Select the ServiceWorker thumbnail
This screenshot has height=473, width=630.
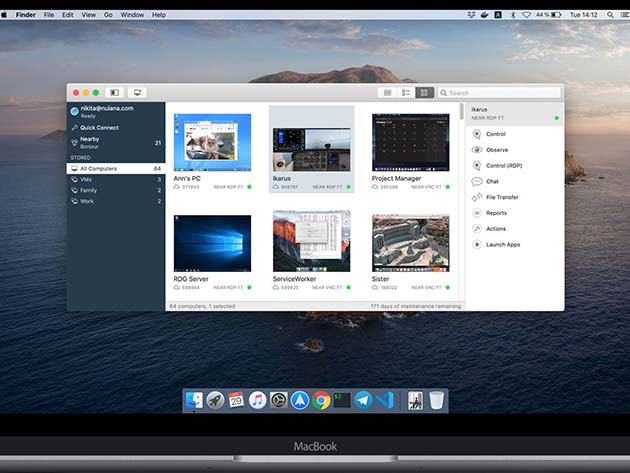[311, 241]
